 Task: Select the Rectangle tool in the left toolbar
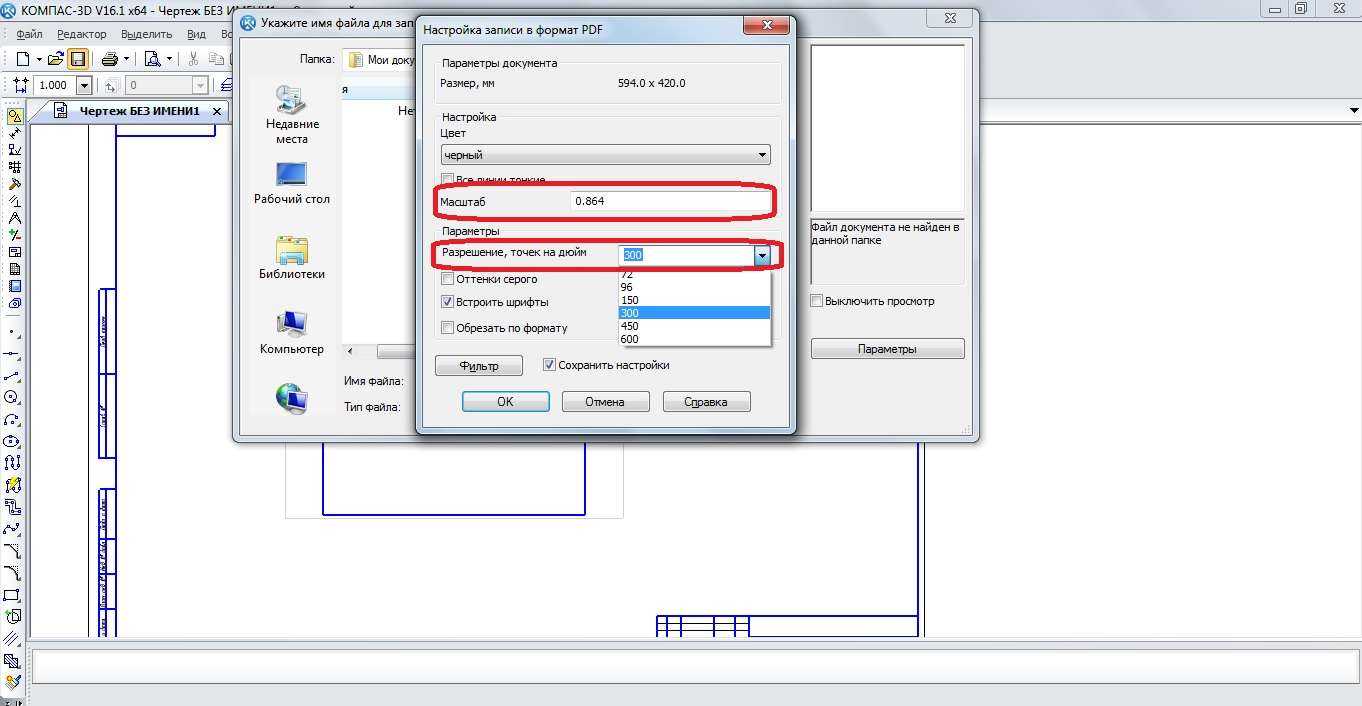(x=13, y=595)
